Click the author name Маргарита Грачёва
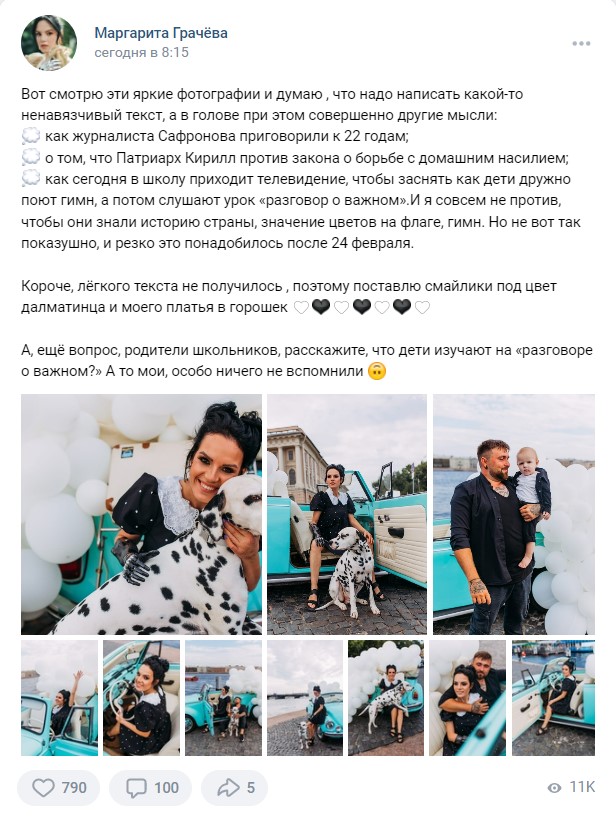Viewport: 616px width, 817px height. tap(161, 33)
